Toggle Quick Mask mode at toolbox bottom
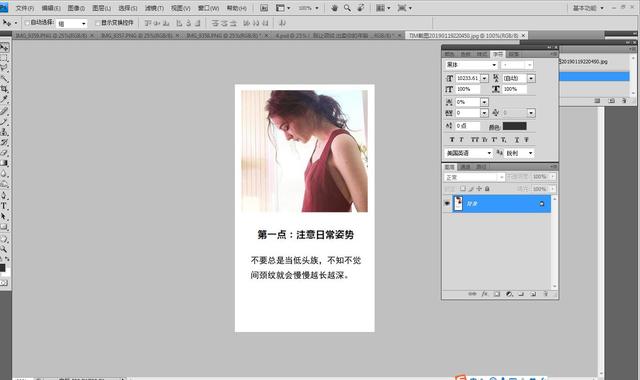The image size is (640, 380). (x=4, y=282)
